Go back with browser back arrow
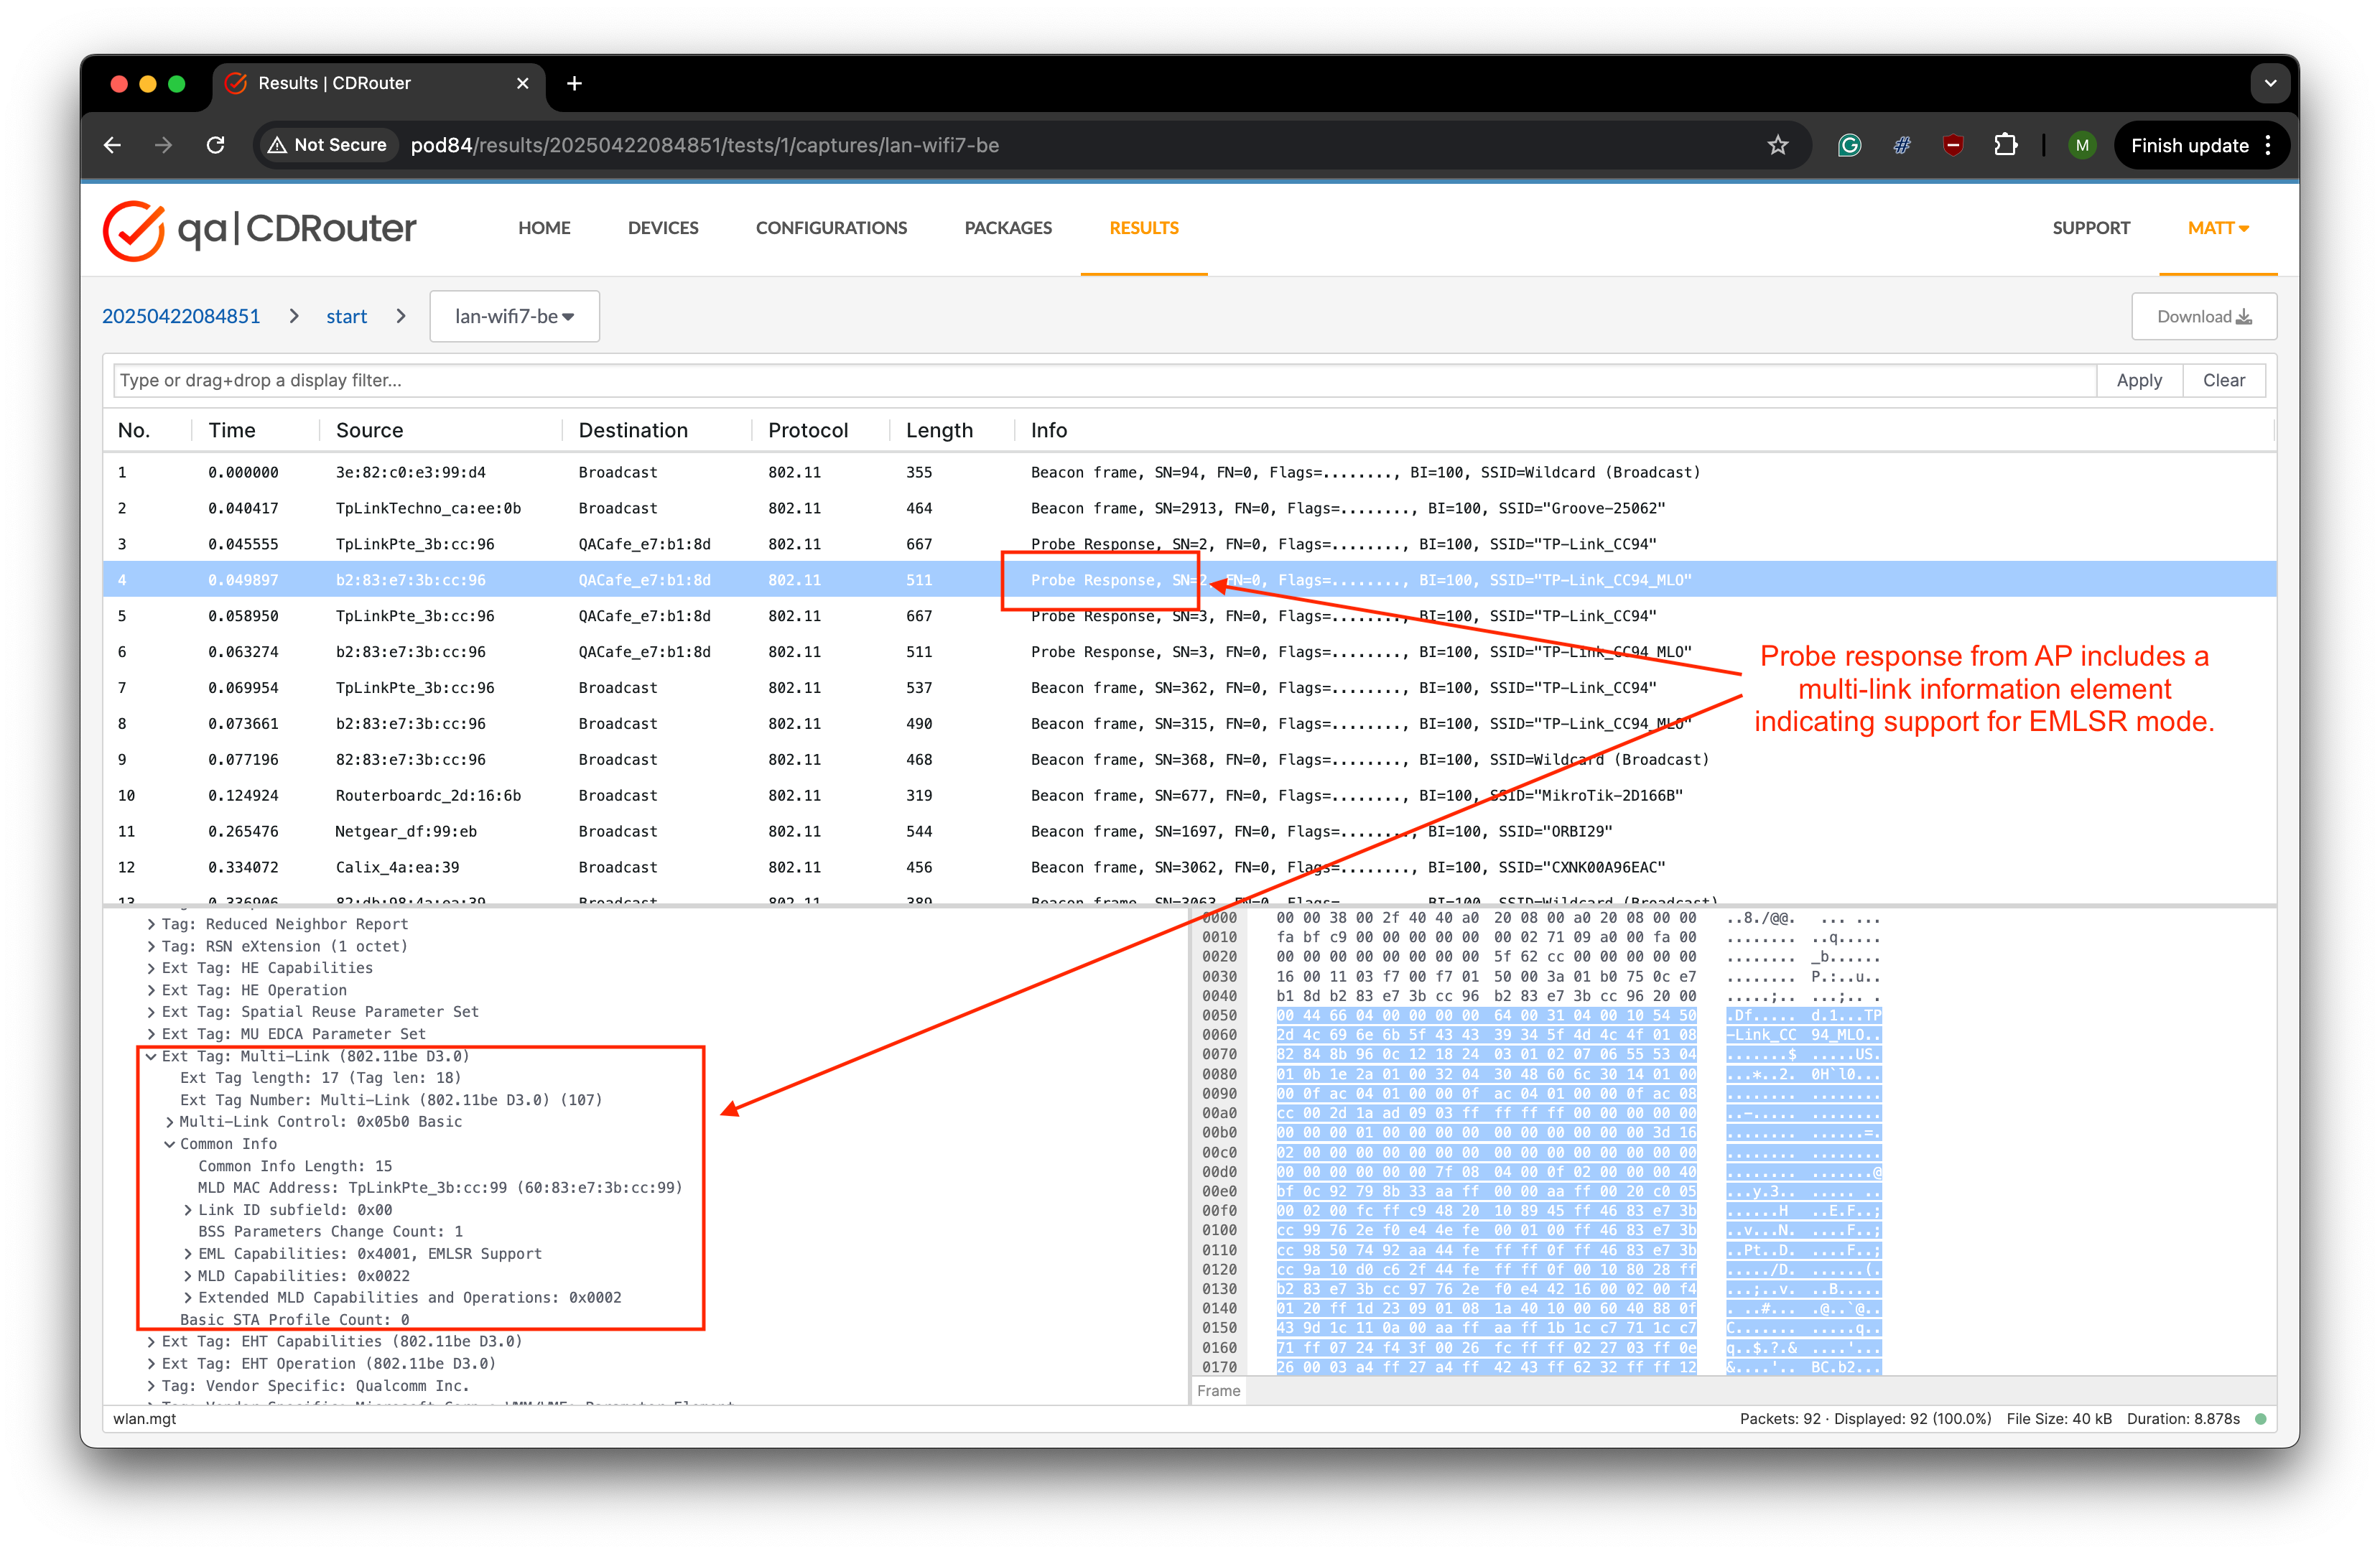Viewport: 2380px width, 1554px height. [112, 145]
